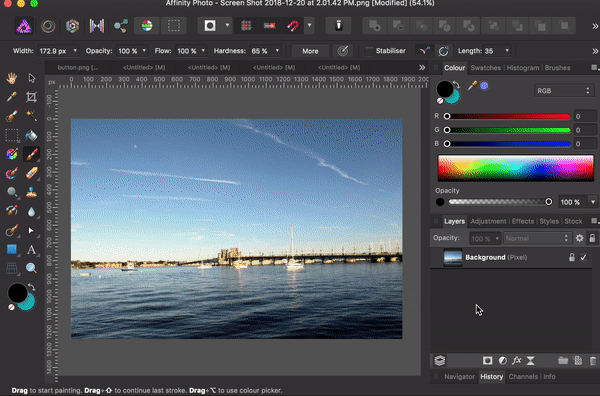Click the Add Mask Layer icon

tap(487, 360)
